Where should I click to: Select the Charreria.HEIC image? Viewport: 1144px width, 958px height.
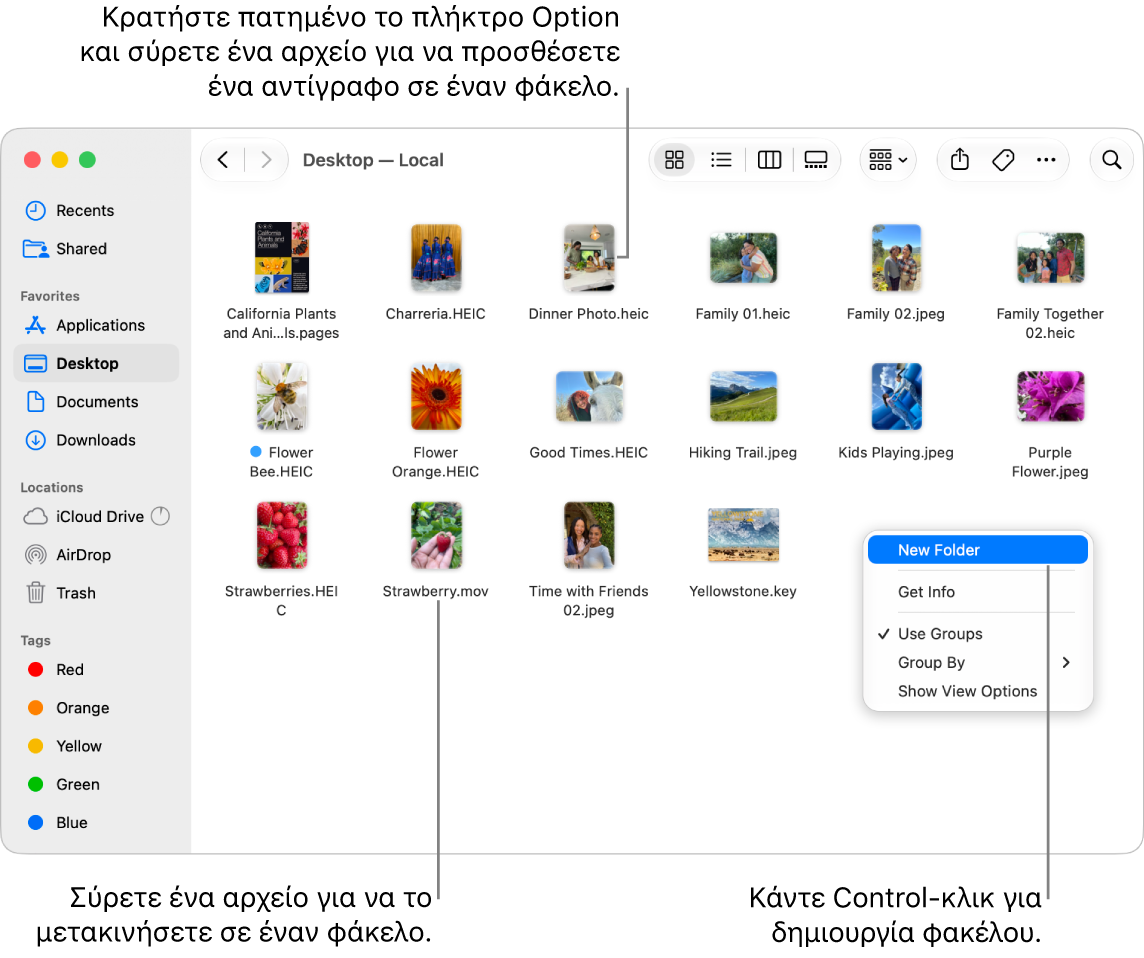pos(436,272)
